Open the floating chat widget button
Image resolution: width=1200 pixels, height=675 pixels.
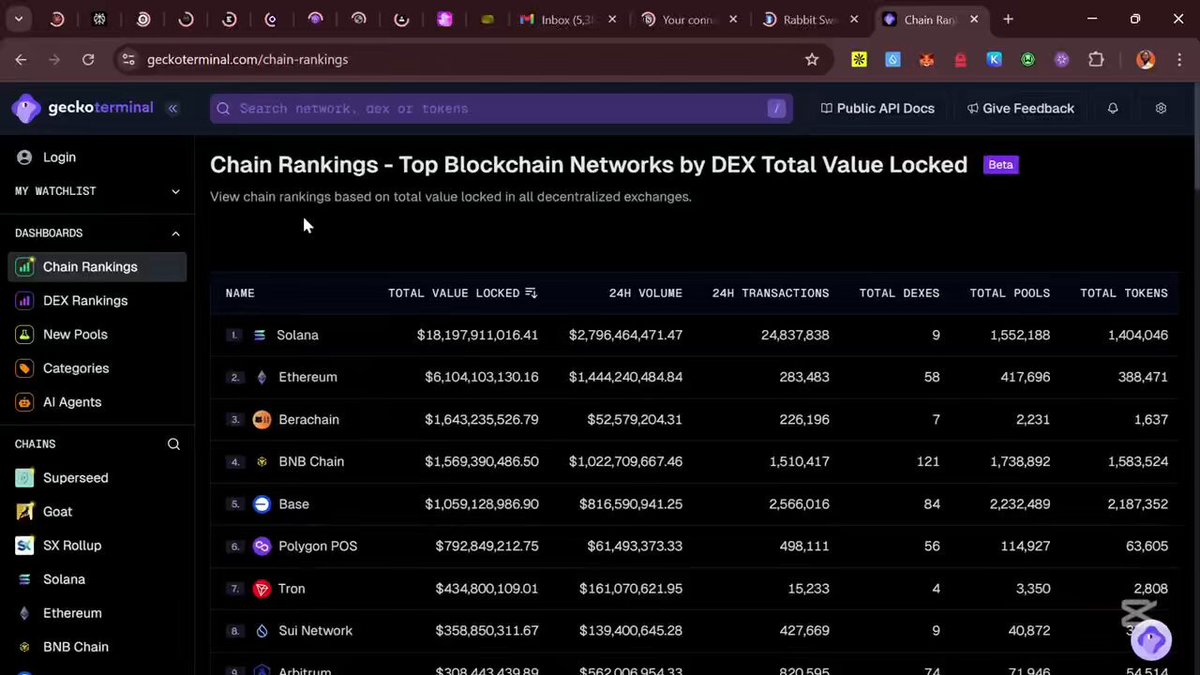[1151, 641]
